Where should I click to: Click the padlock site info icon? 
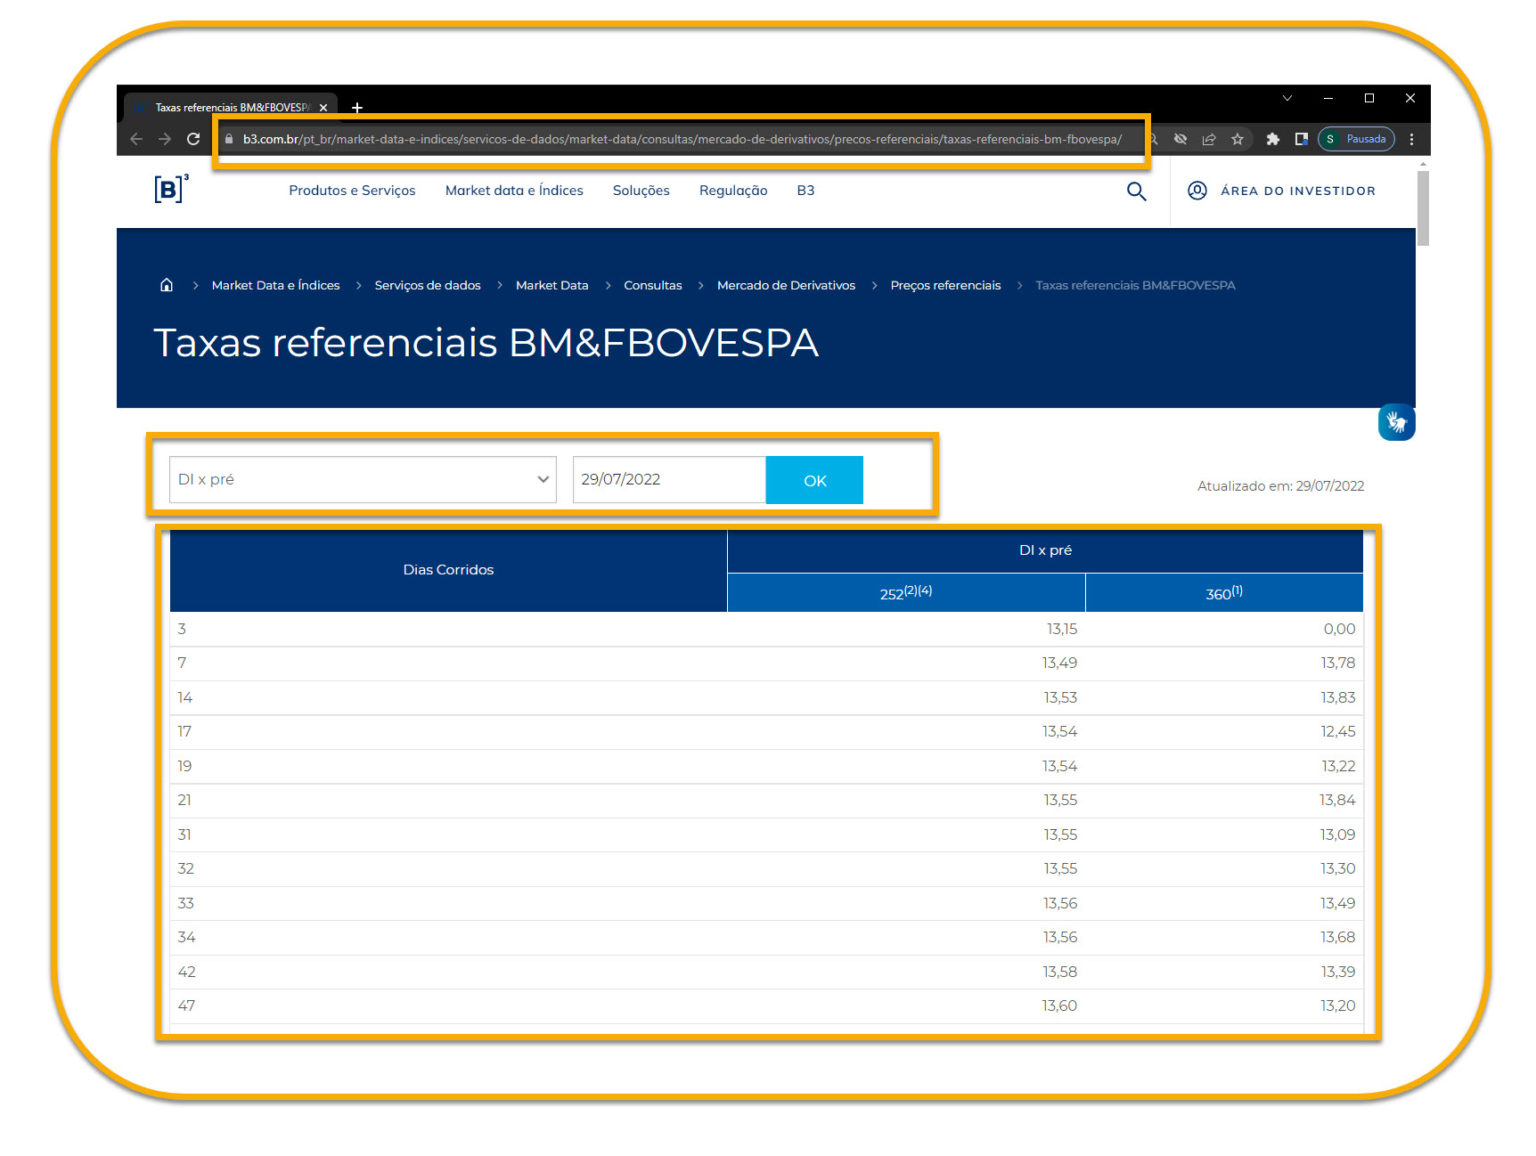click(229, 139)
